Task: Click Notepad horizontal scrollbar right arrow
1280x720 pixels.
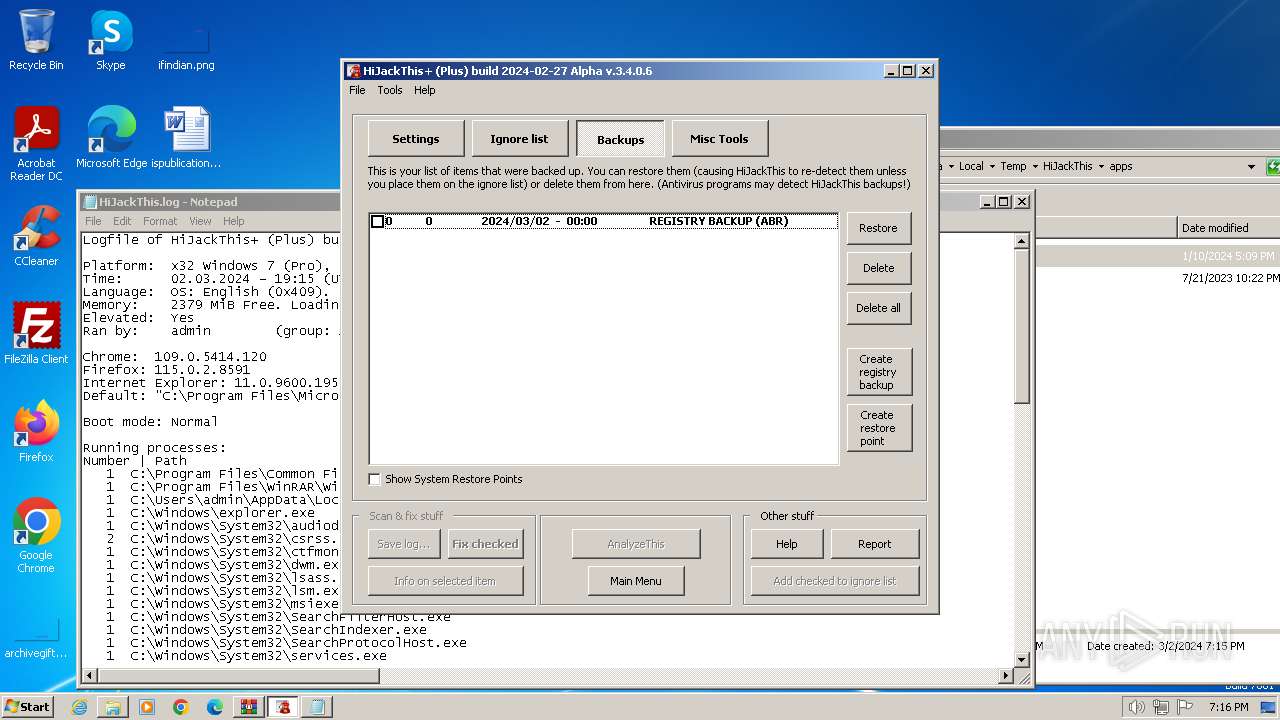Action: [x=1006, y=676]
